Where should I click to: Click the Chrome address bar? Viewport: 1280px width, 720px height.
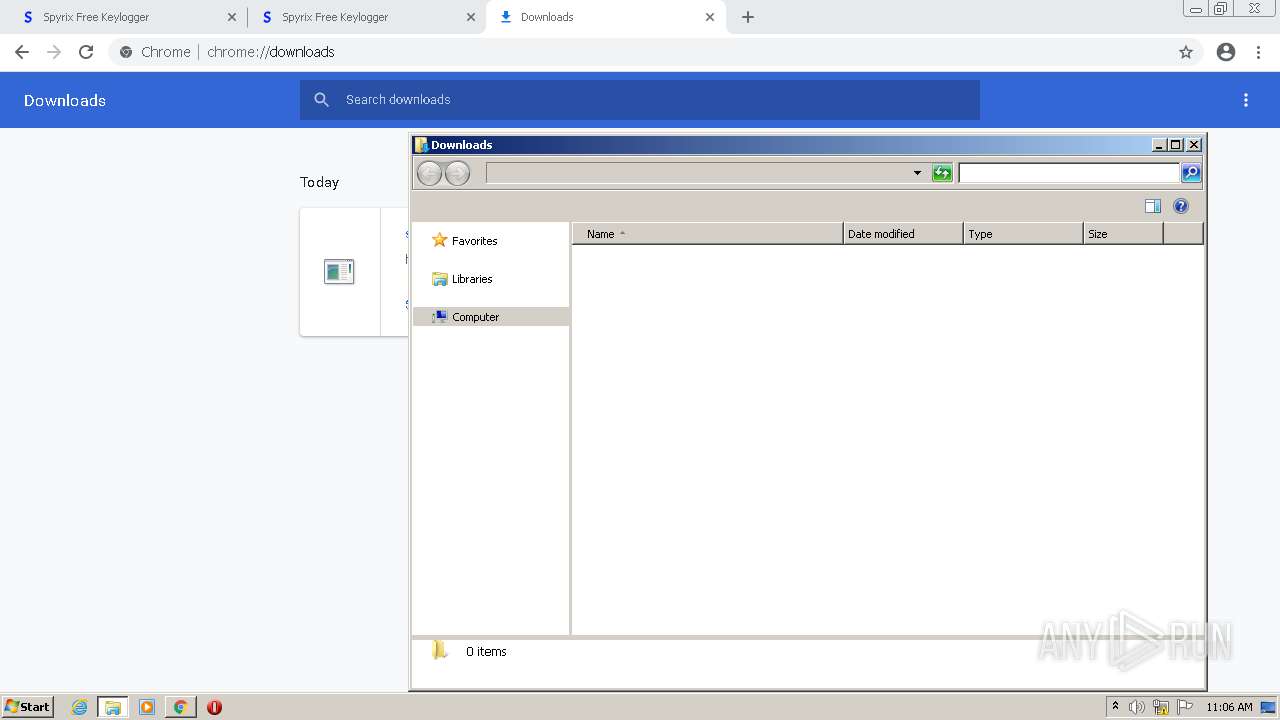[640, 52]
